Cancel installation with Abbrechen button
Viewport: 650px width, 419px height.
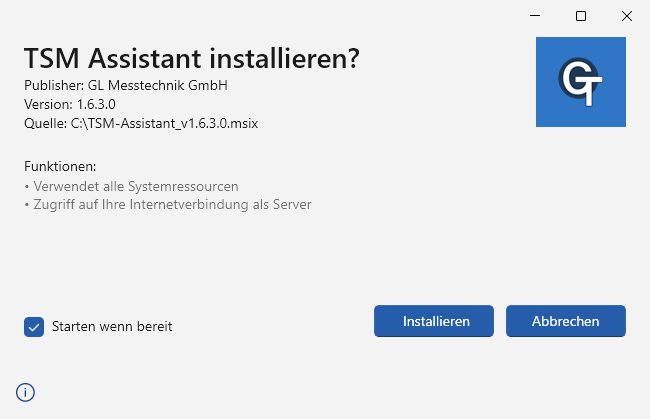coord(565,321)
